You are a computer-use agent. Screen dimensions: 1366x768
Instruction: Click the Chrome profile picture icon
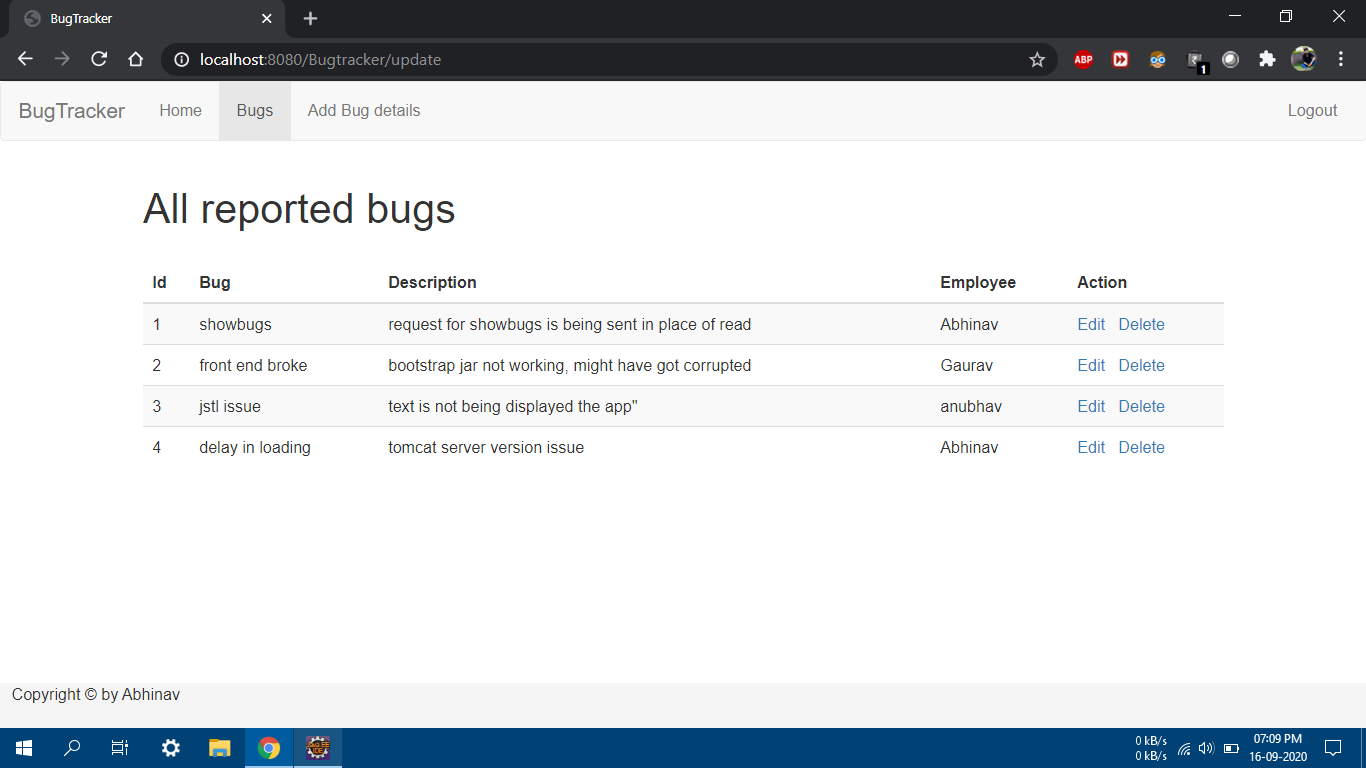1303,59
